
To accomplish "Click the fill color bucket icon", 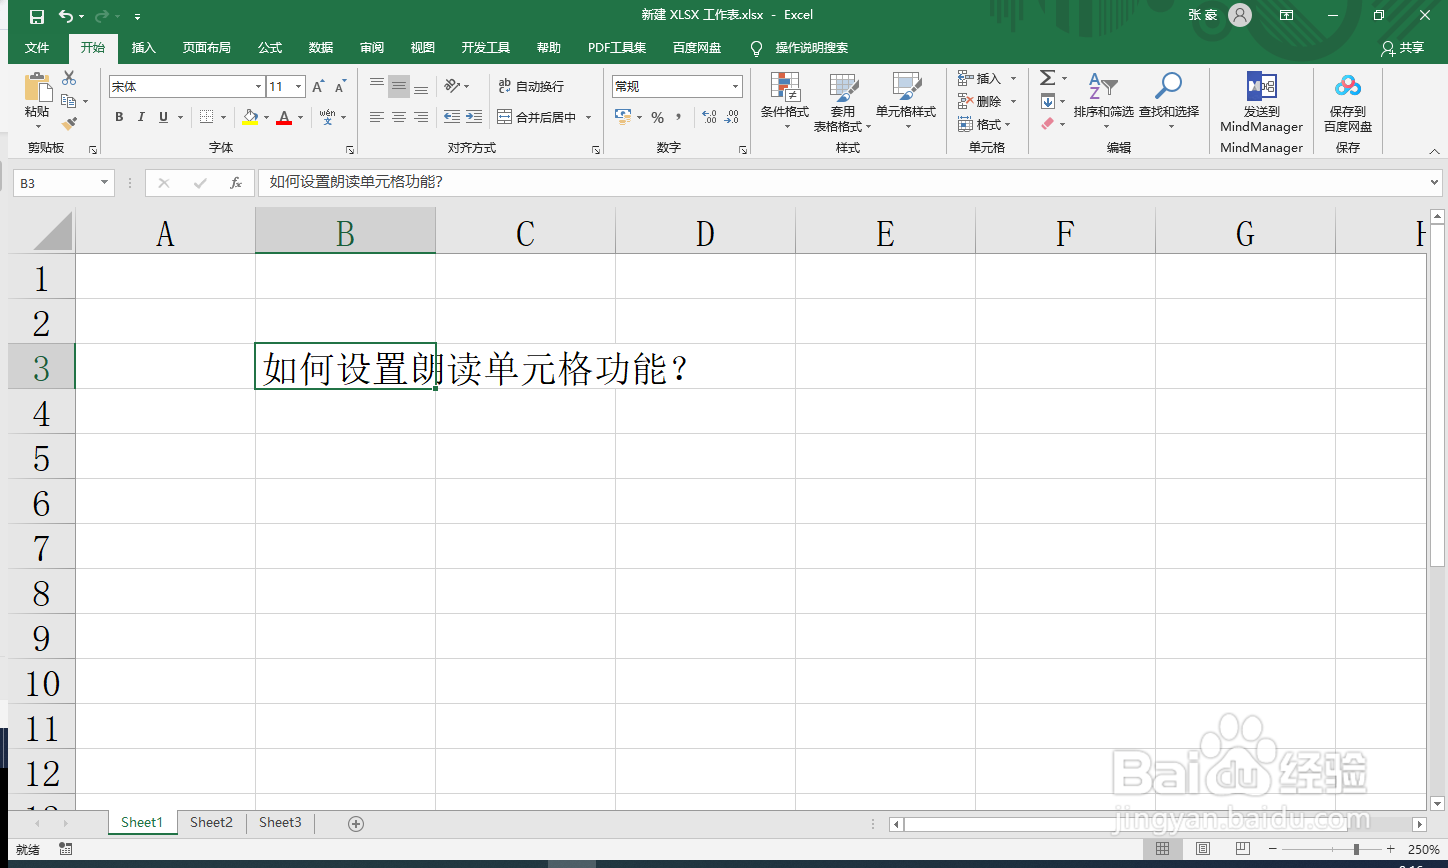I will 249,117.
